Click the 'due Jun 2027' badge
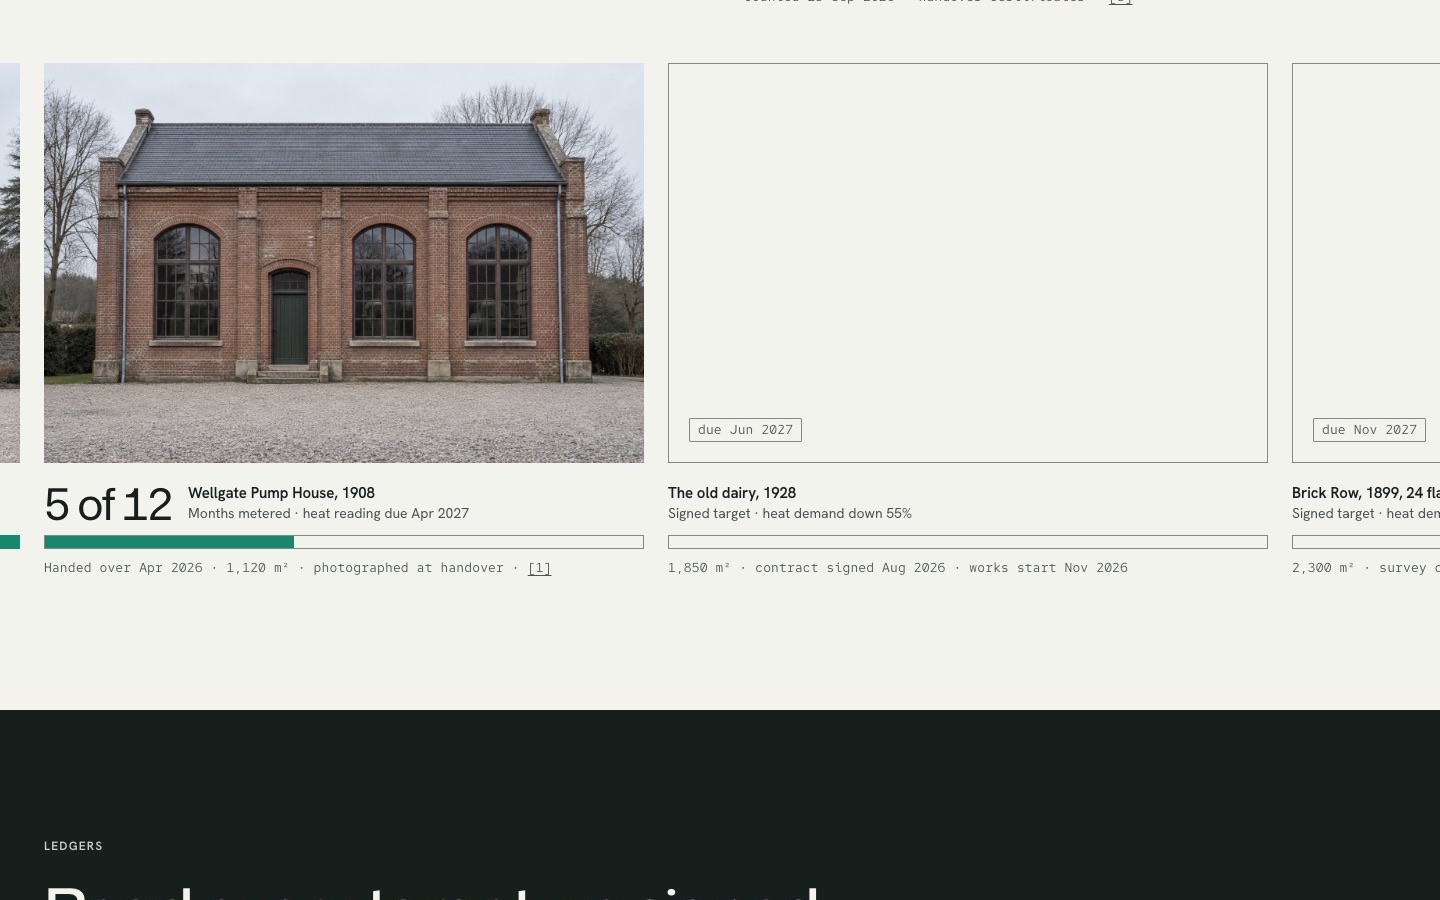This screenshot has width=1440, height=900. point(745,430)
